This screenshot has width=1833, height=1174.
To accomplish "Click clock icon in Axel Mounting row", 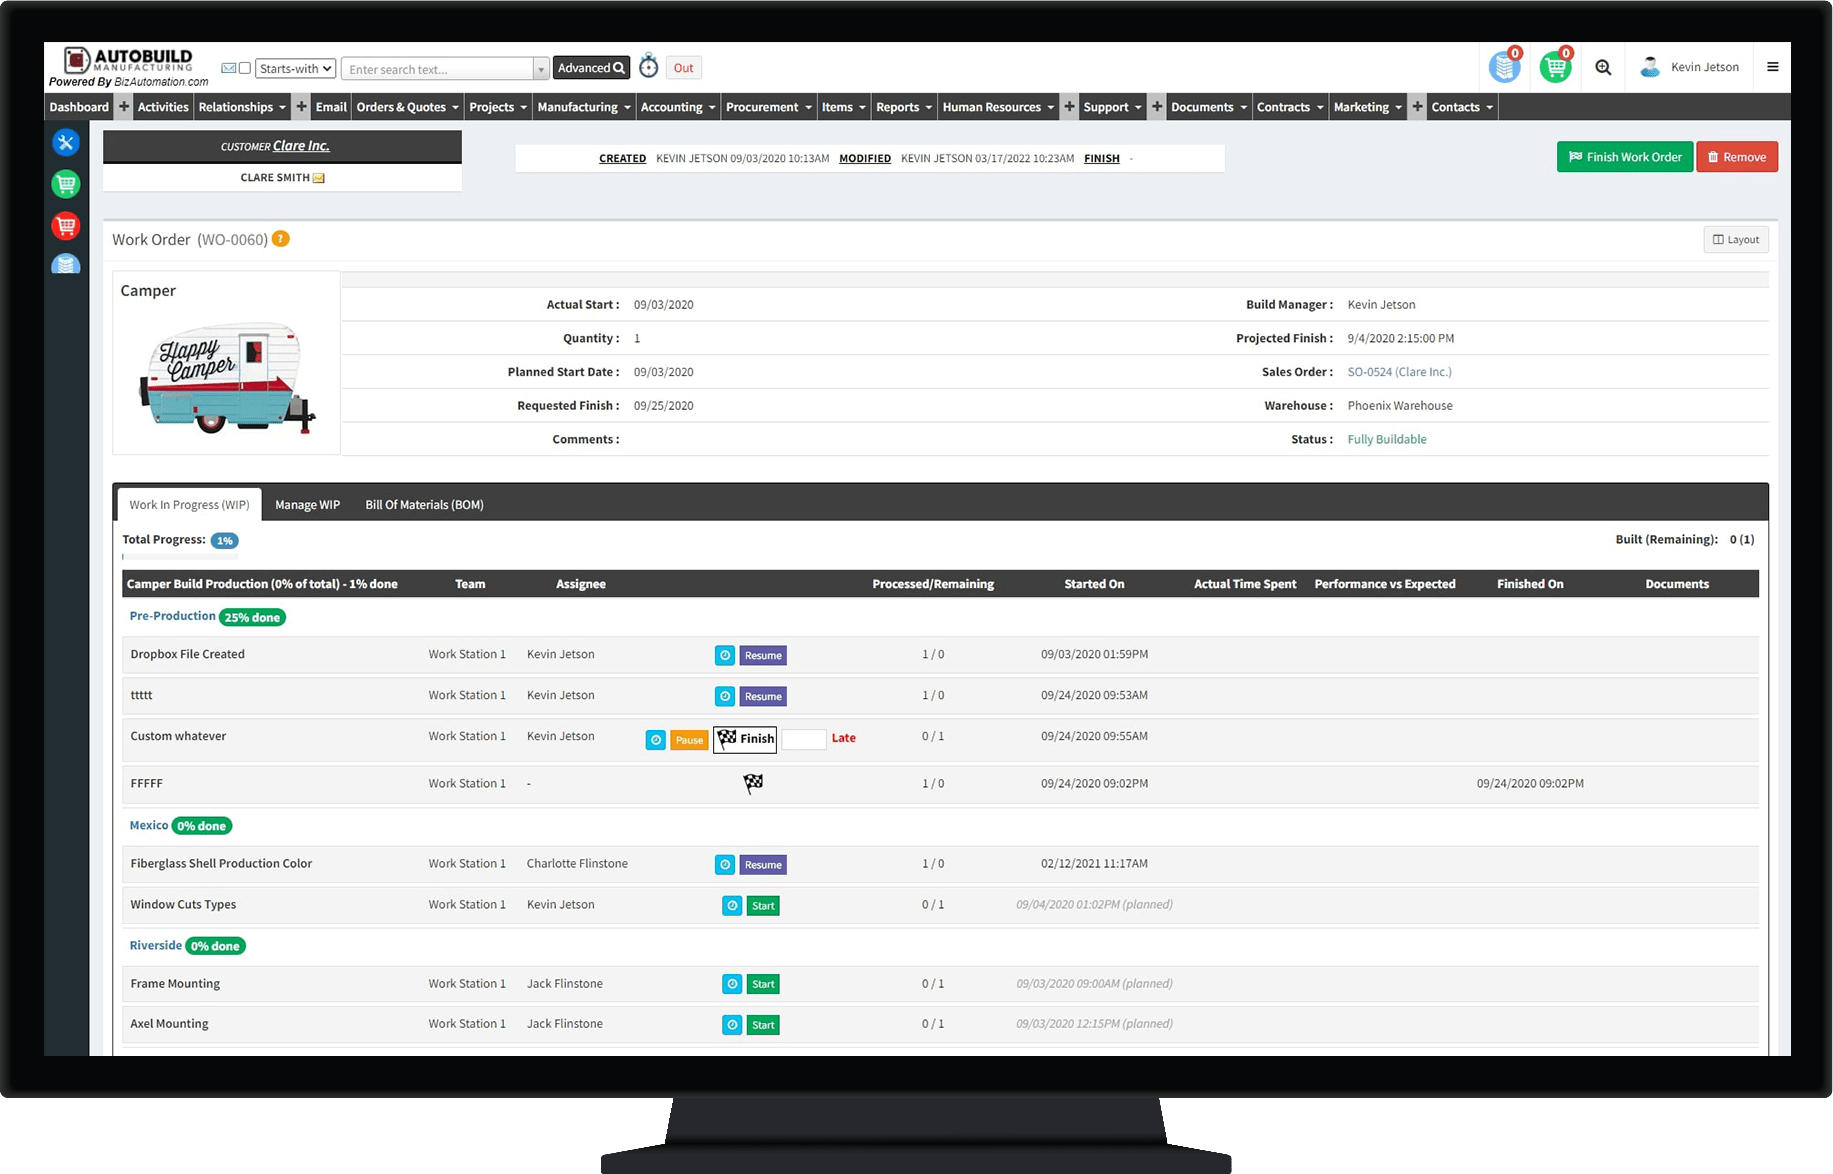I will [x=732, y=1025].
